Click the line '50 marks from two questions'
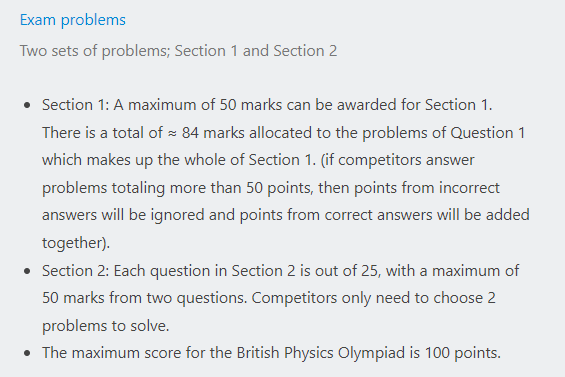The image size is (565, 377). pos(144,298)
